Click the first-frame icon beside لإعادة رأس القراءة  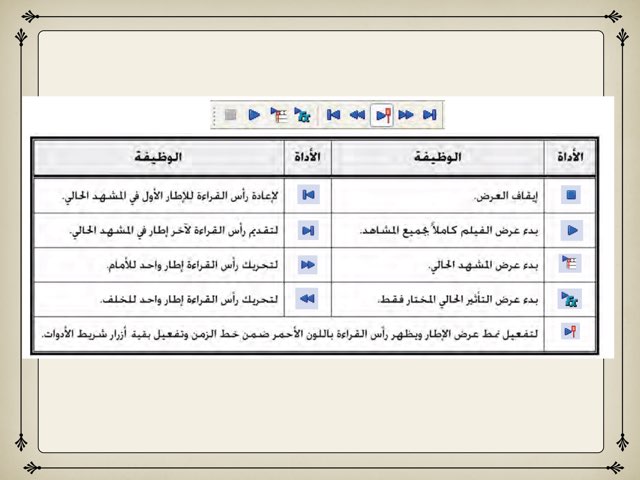click(308, 195)
